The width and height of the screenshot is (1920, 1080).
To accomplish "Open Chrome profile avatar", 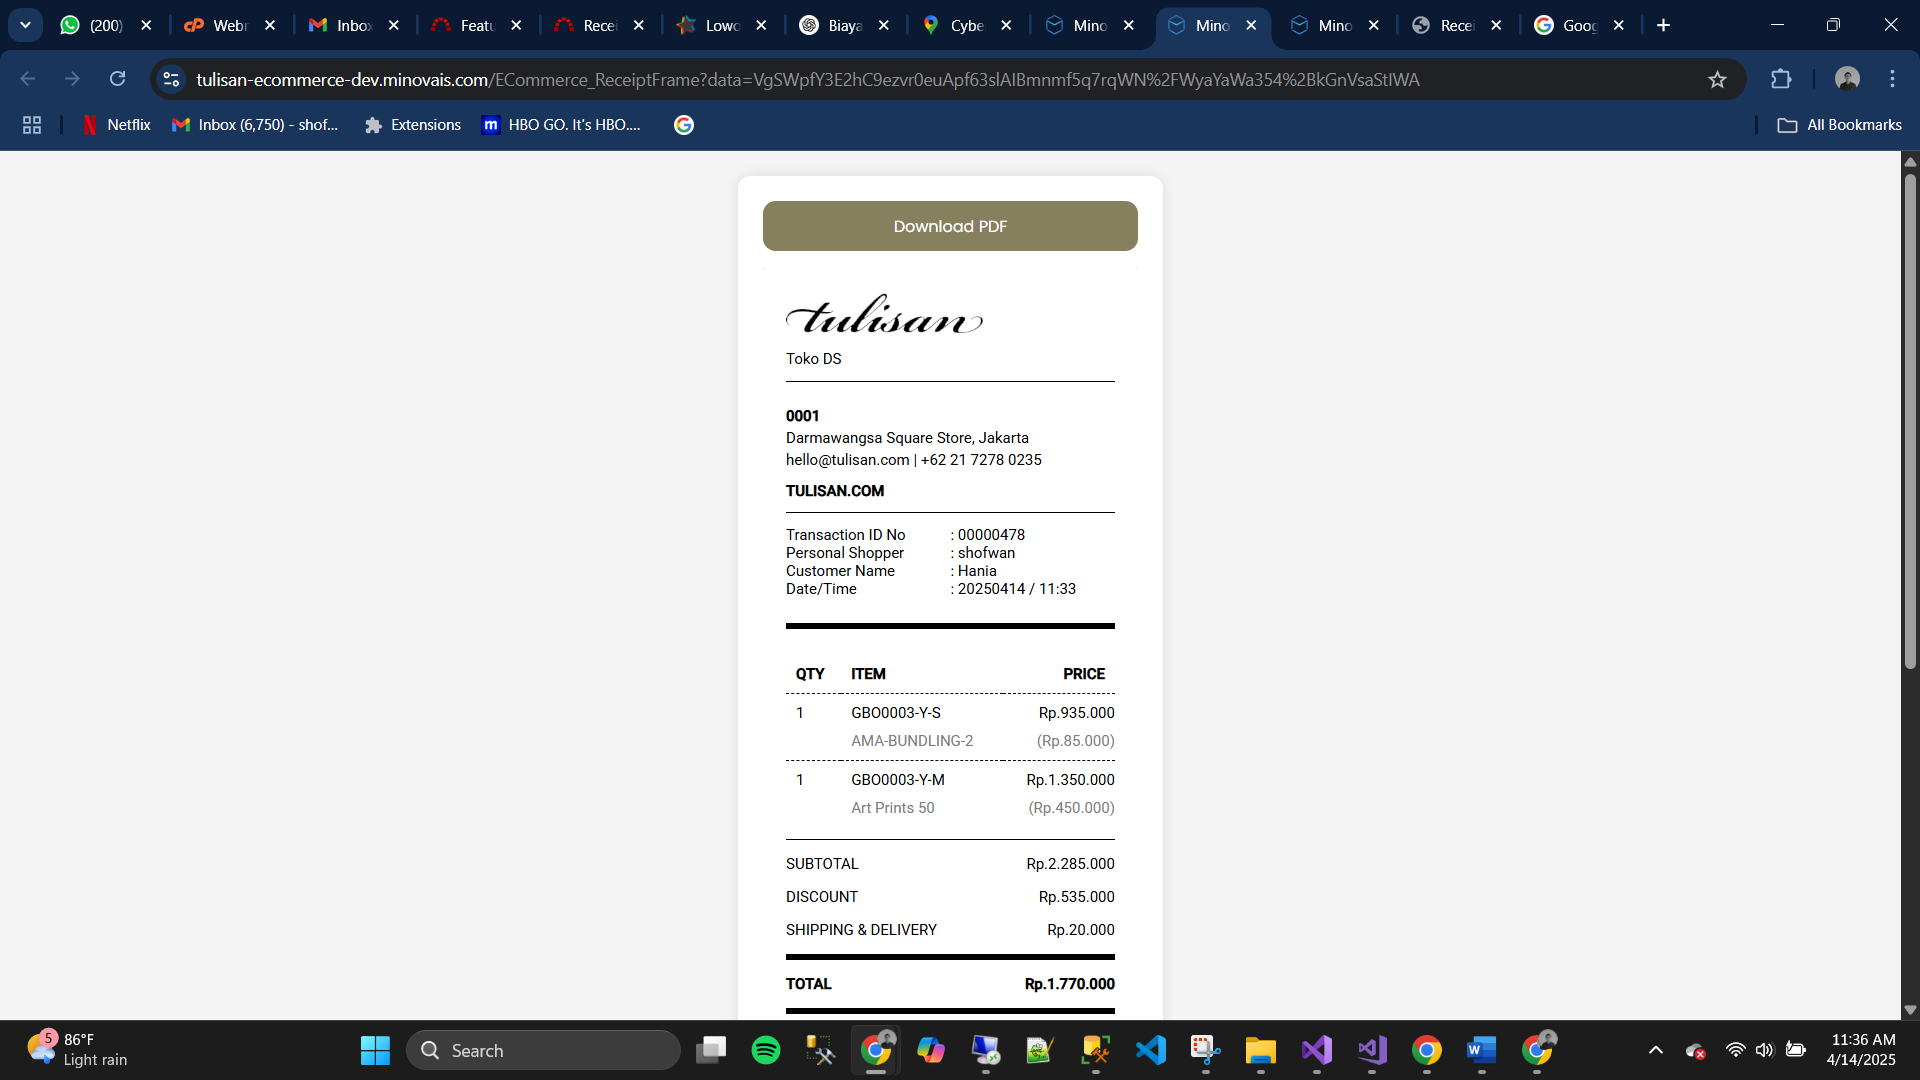I will point(1847,79).
